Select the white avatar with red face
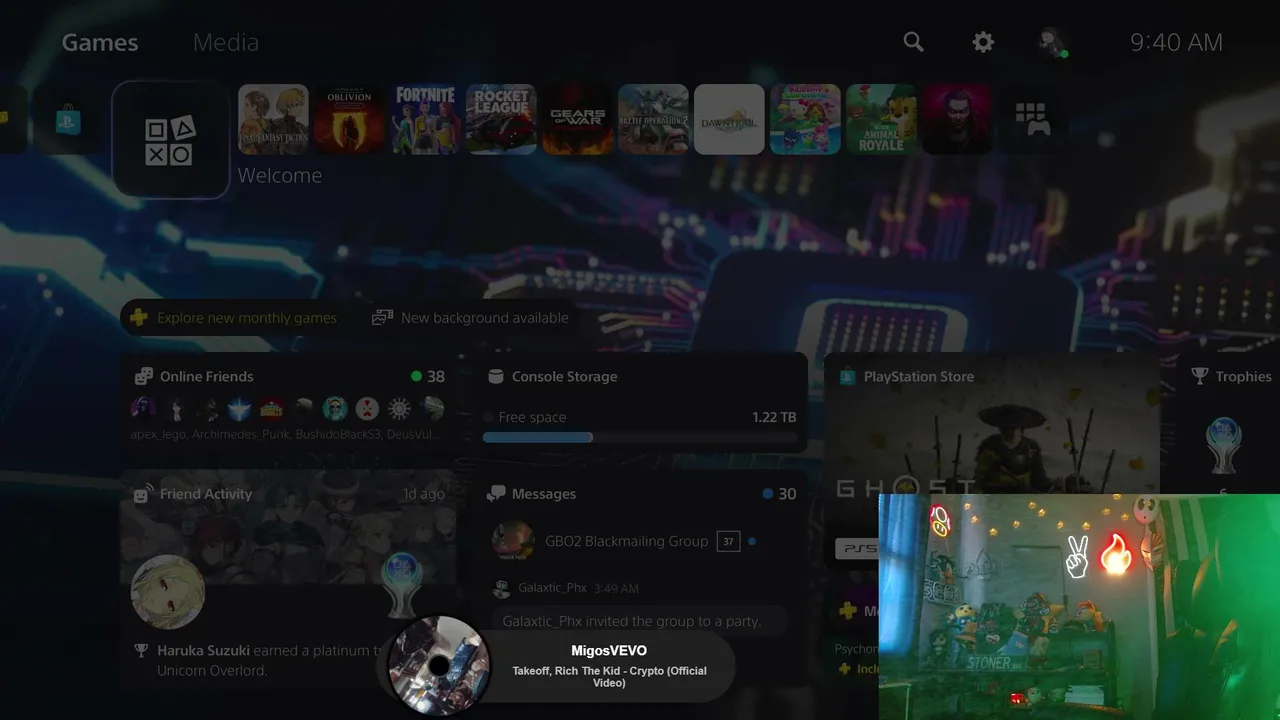This screenshot has width=1280, height=720. pyautogui.click(x=368, y=408)
